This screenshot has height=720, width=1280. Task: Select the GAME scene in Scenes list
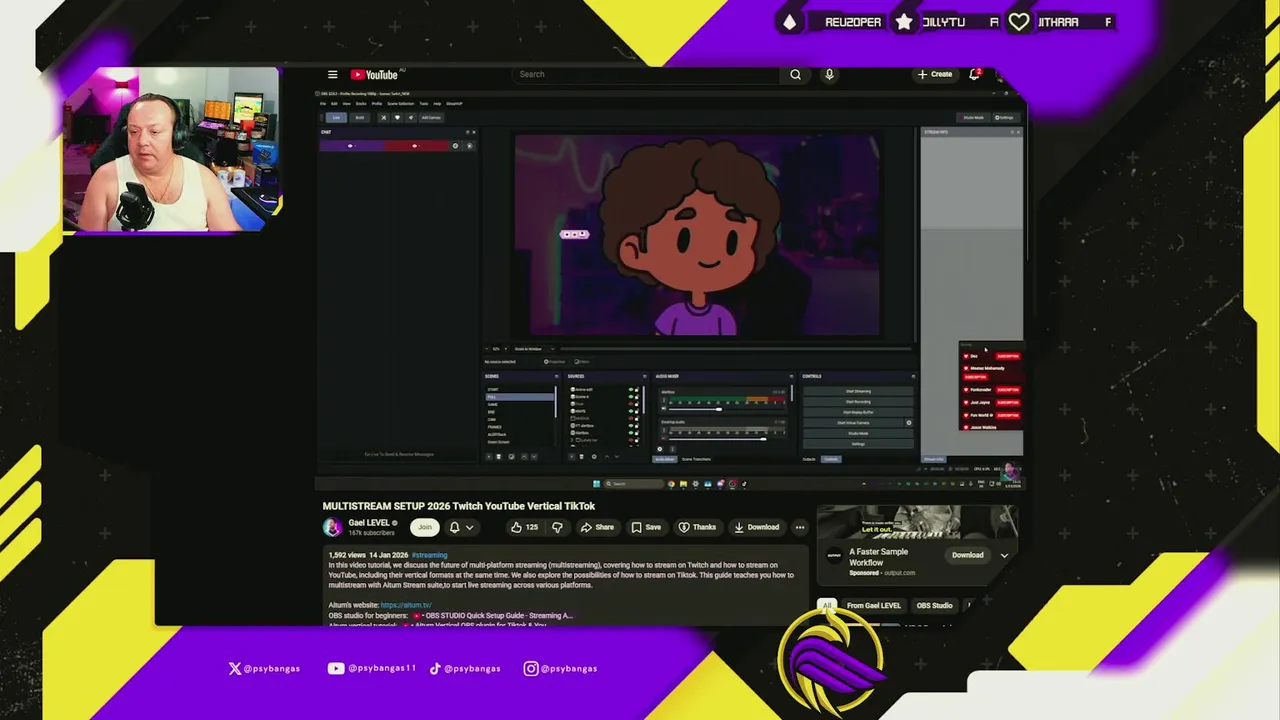tap(493, 404)
